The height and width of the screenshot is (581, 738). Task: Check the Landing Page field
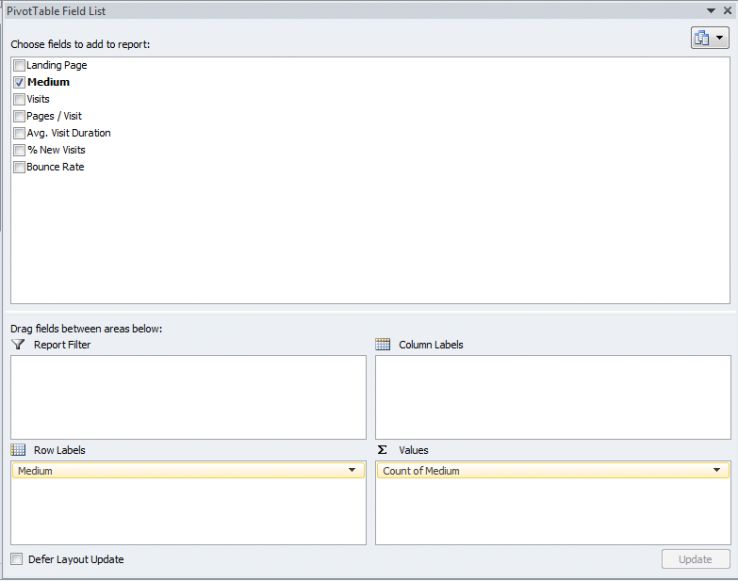pos(20,65)
